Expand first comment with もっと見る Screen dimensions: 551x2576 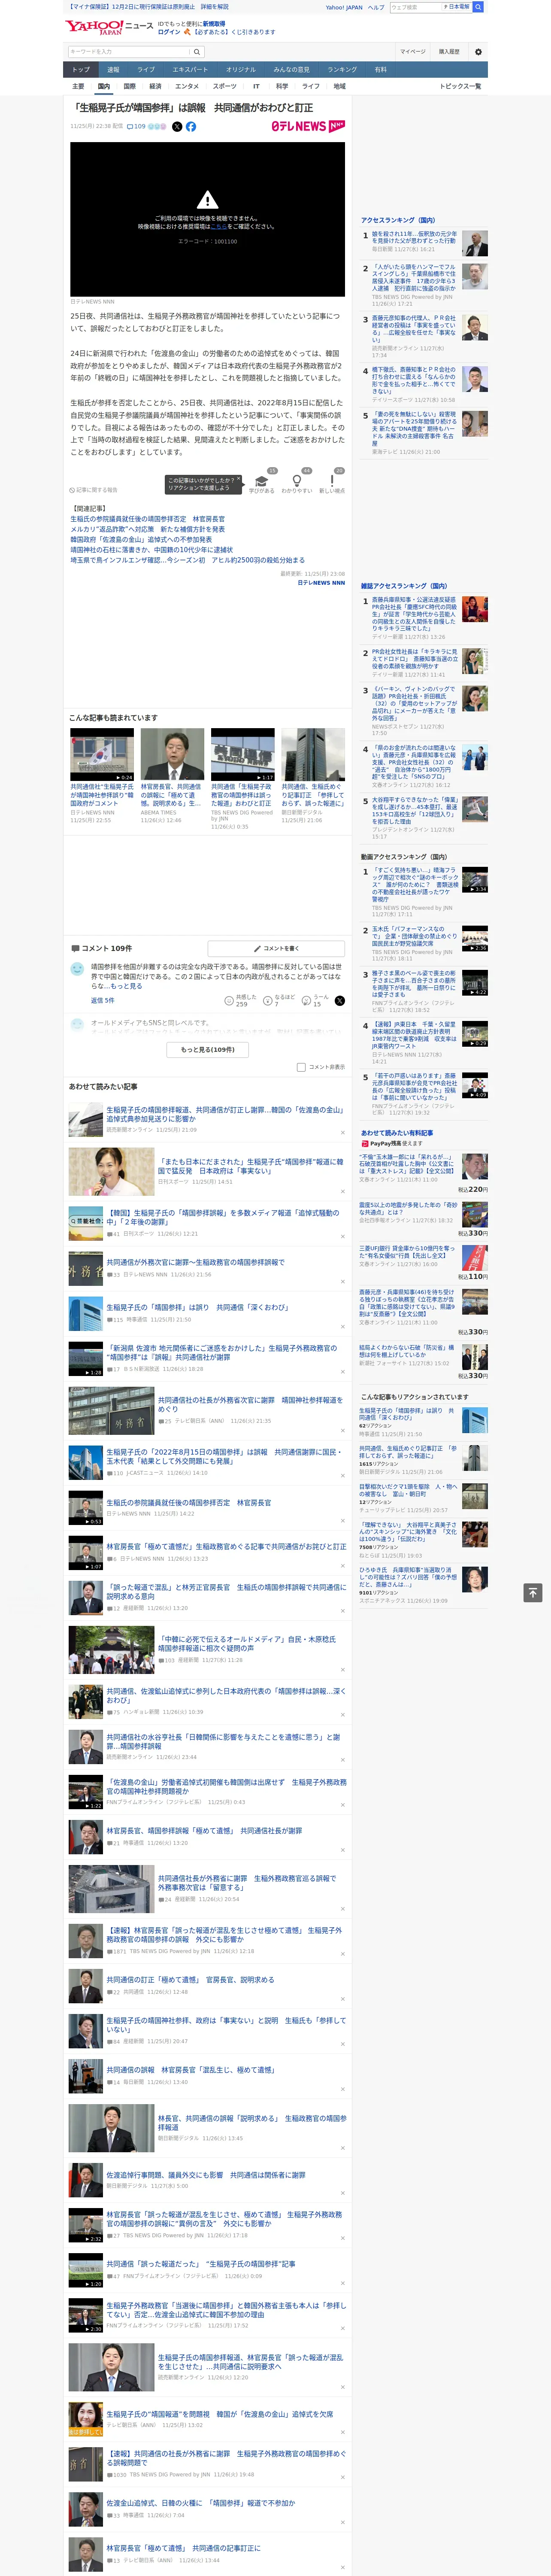pos(127,986)
